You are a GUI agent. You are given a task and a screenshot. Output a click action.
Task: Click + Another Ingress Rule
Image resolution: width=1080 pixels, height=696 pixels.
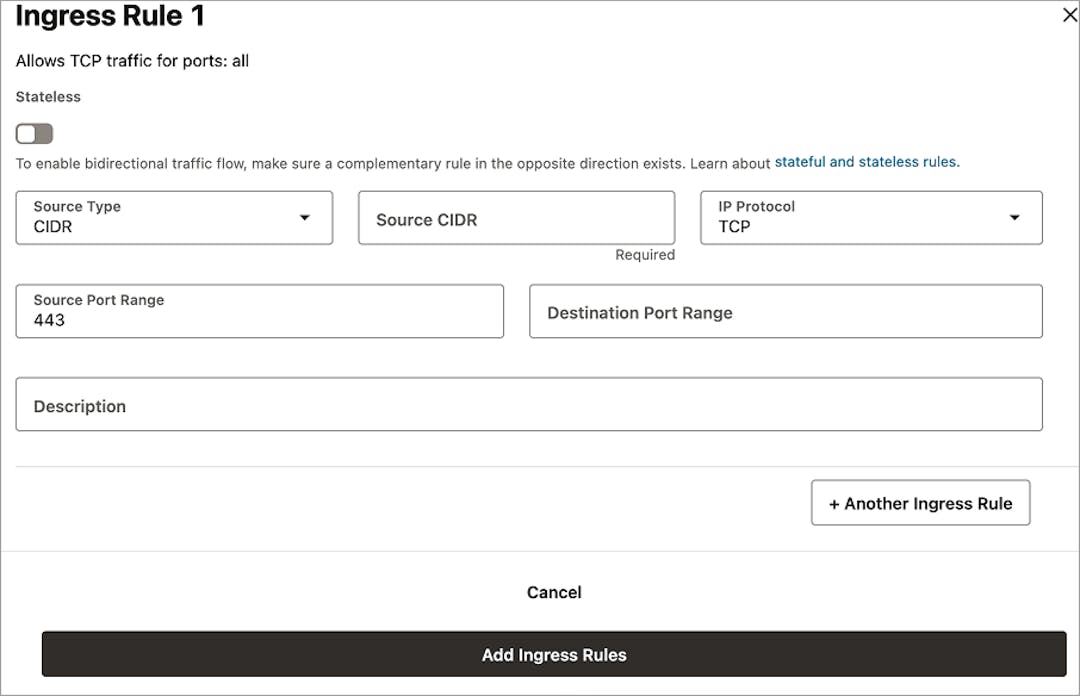[x=920, y=503]
